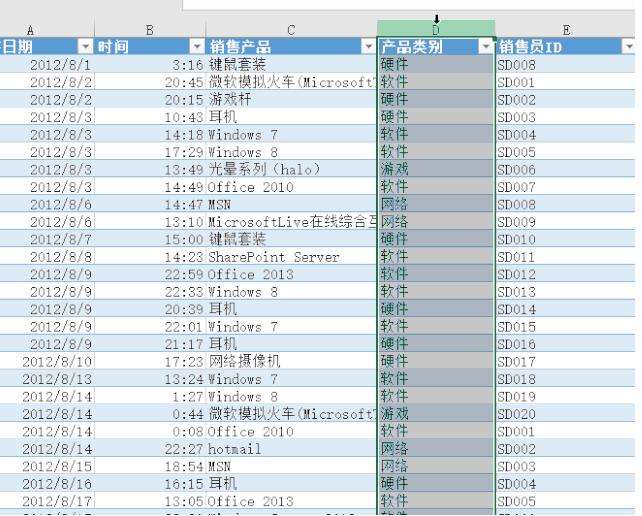Expand the 销售产品 filter dropdown arrow

click(368, 47)
